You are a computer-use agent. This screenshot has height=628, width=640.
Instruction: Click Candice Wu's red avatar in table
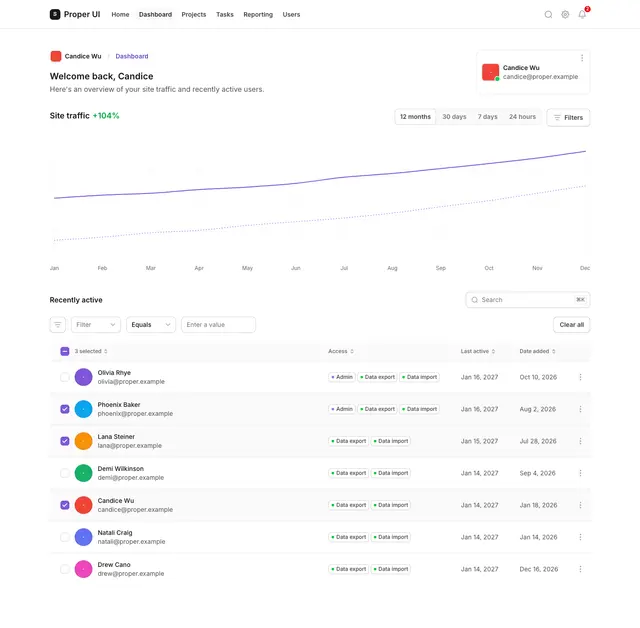tap(83, 505)
